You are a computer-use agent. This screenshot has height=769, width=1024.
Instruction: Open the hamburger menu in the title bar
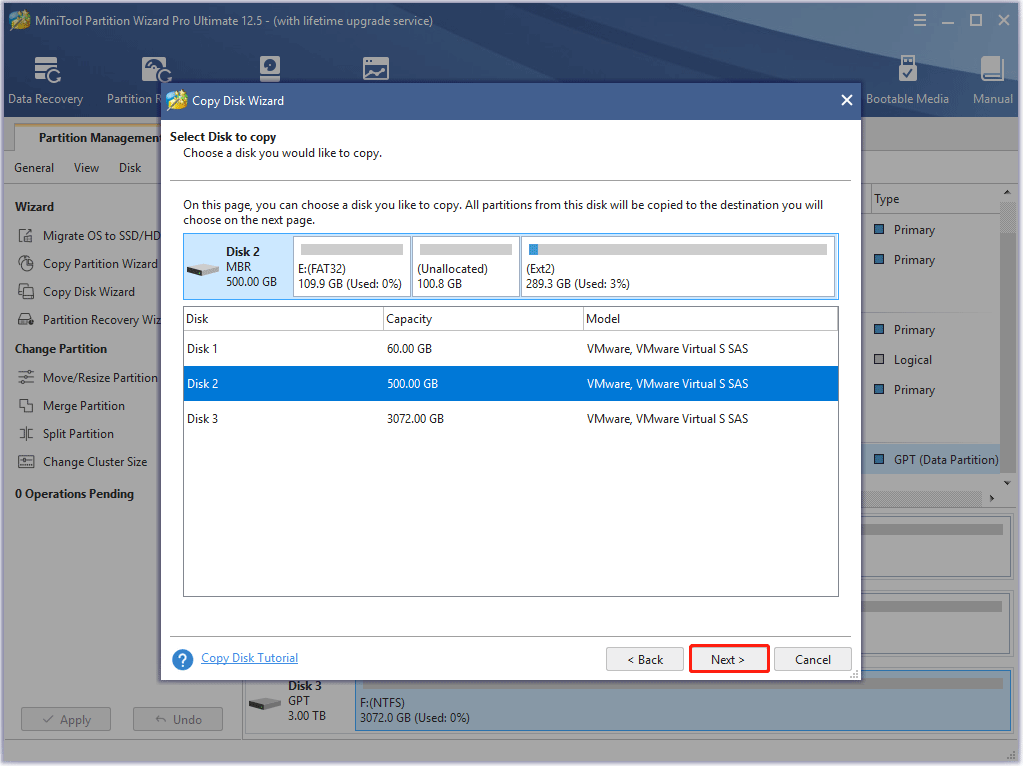point(918,19)
